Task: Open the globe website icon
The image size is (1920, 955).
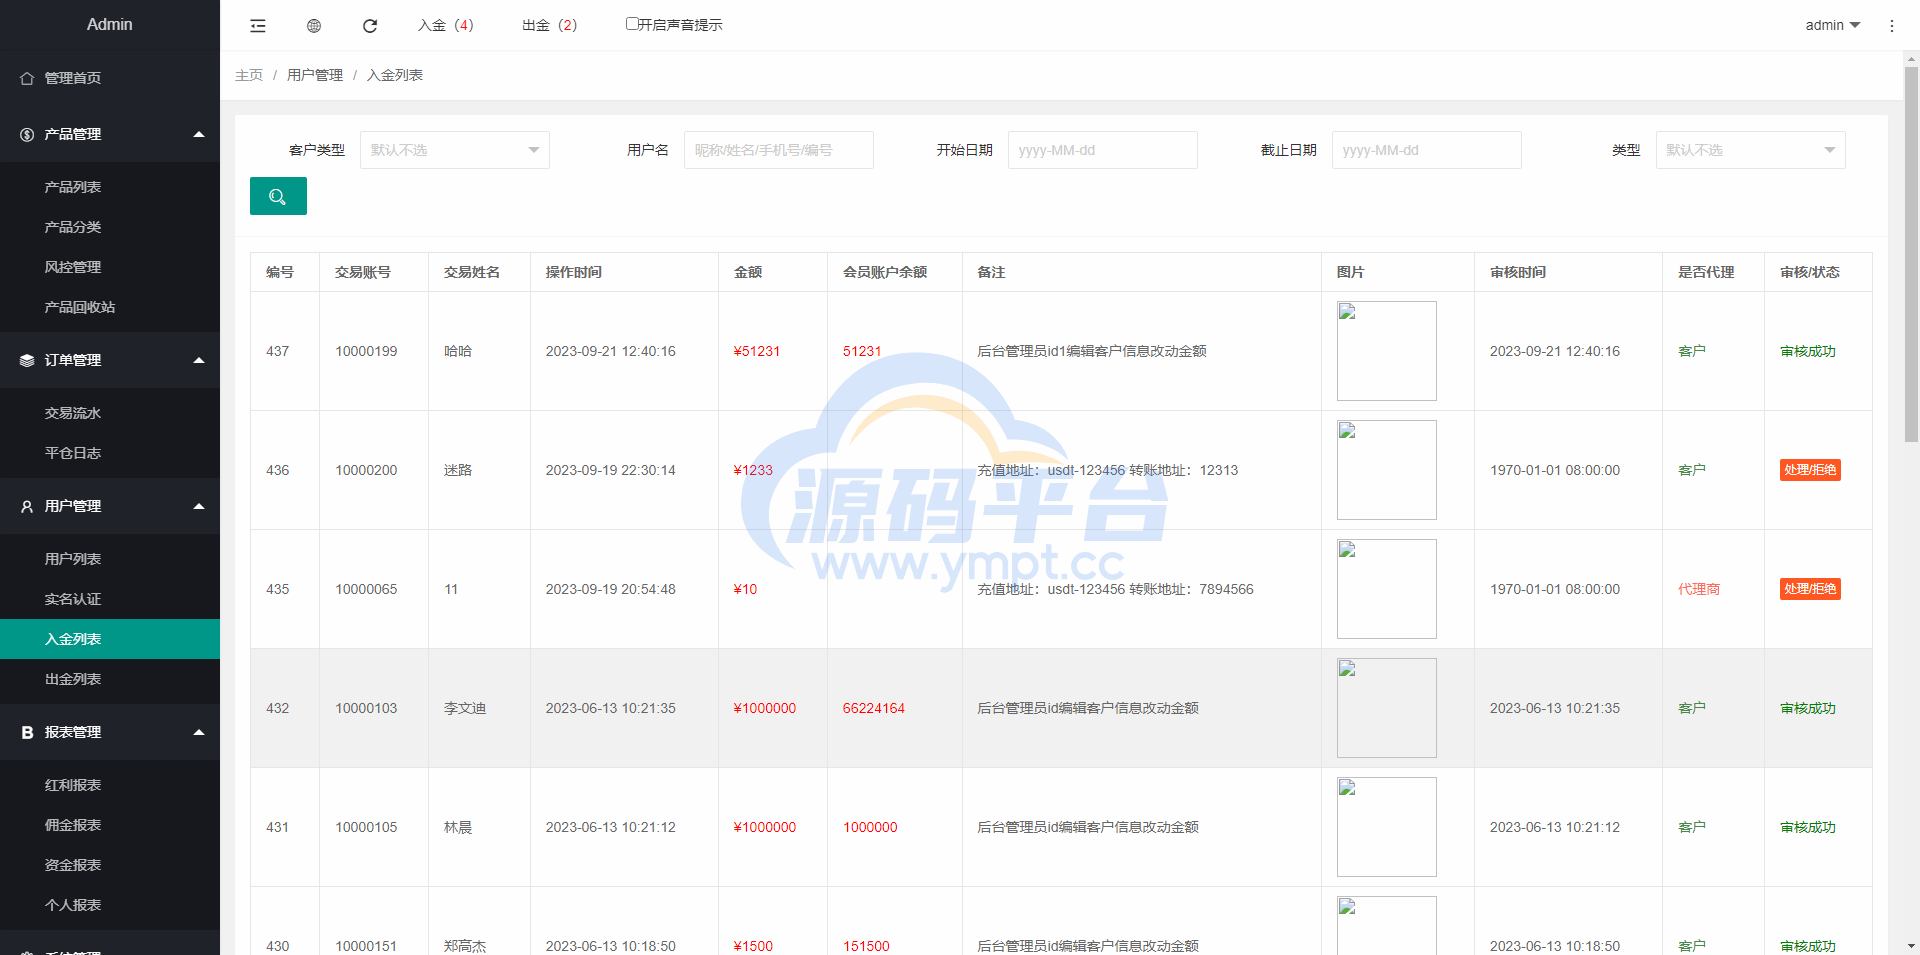Action: 314,26
